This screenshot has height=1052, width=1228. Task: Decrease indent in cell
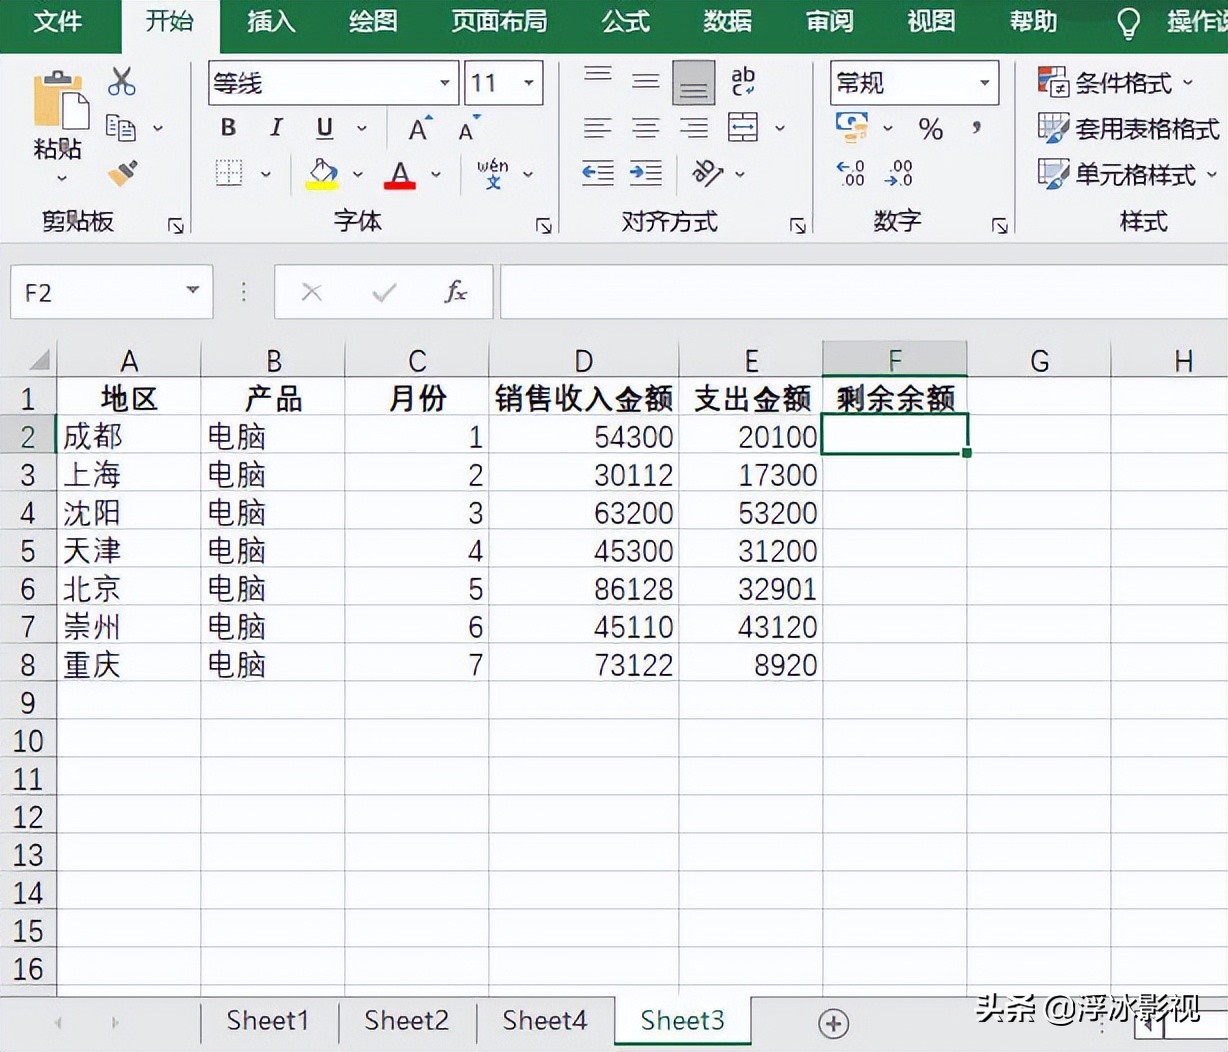pyautogui.click(x=598, y=173)
